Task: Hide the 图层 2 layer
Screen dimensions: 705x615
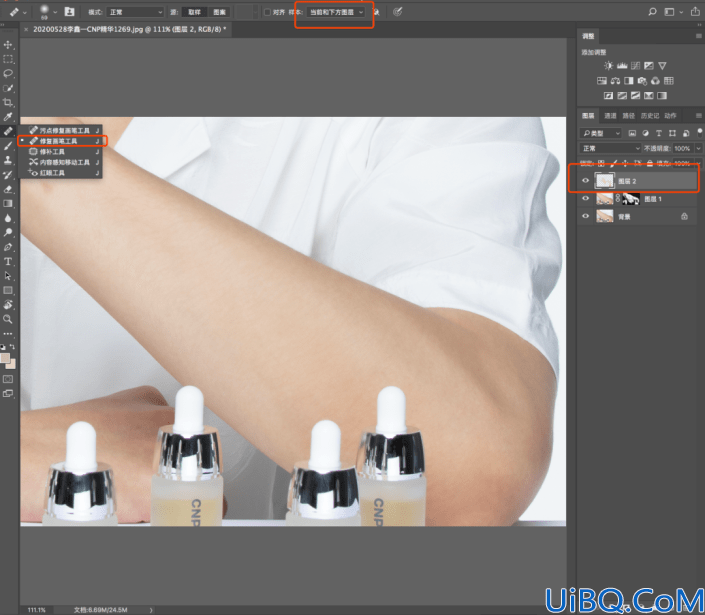Action: [x=585, y=181]
